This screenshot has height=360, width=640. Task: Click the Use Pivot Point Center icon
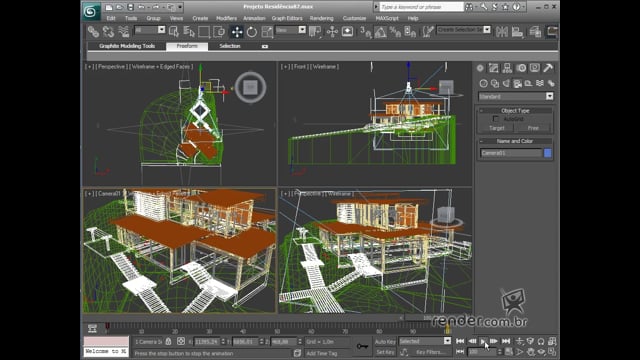tap(315, 31)
